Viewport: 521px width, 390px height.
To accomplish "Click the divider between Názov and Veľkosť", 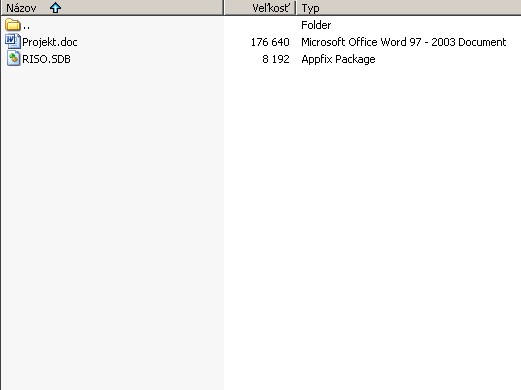I will [x=224, y=8].
